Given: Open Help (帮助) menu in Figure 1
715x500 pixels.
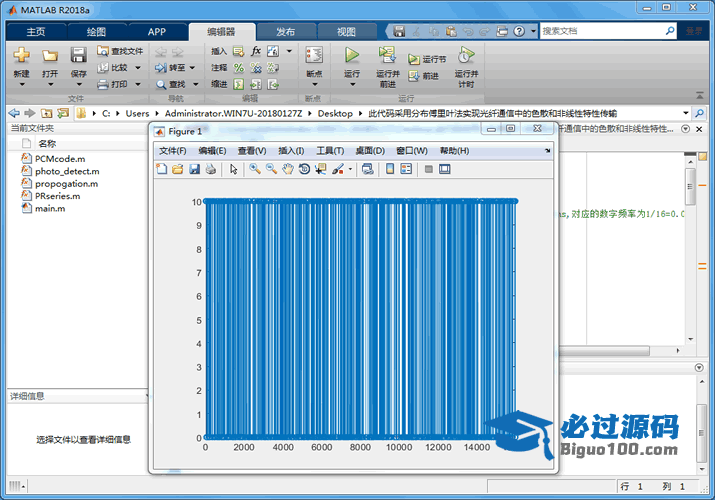Looking at the screenshot, I should pyautogui.click(x=454, y=151).
